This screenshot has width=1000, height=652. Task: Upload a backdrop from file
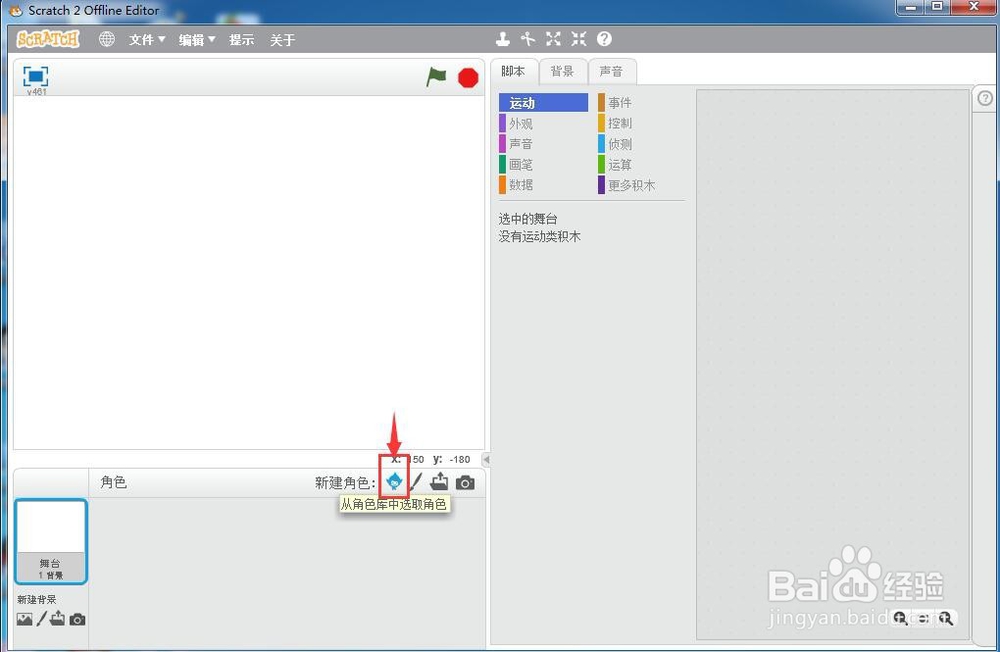coord(57,619)
